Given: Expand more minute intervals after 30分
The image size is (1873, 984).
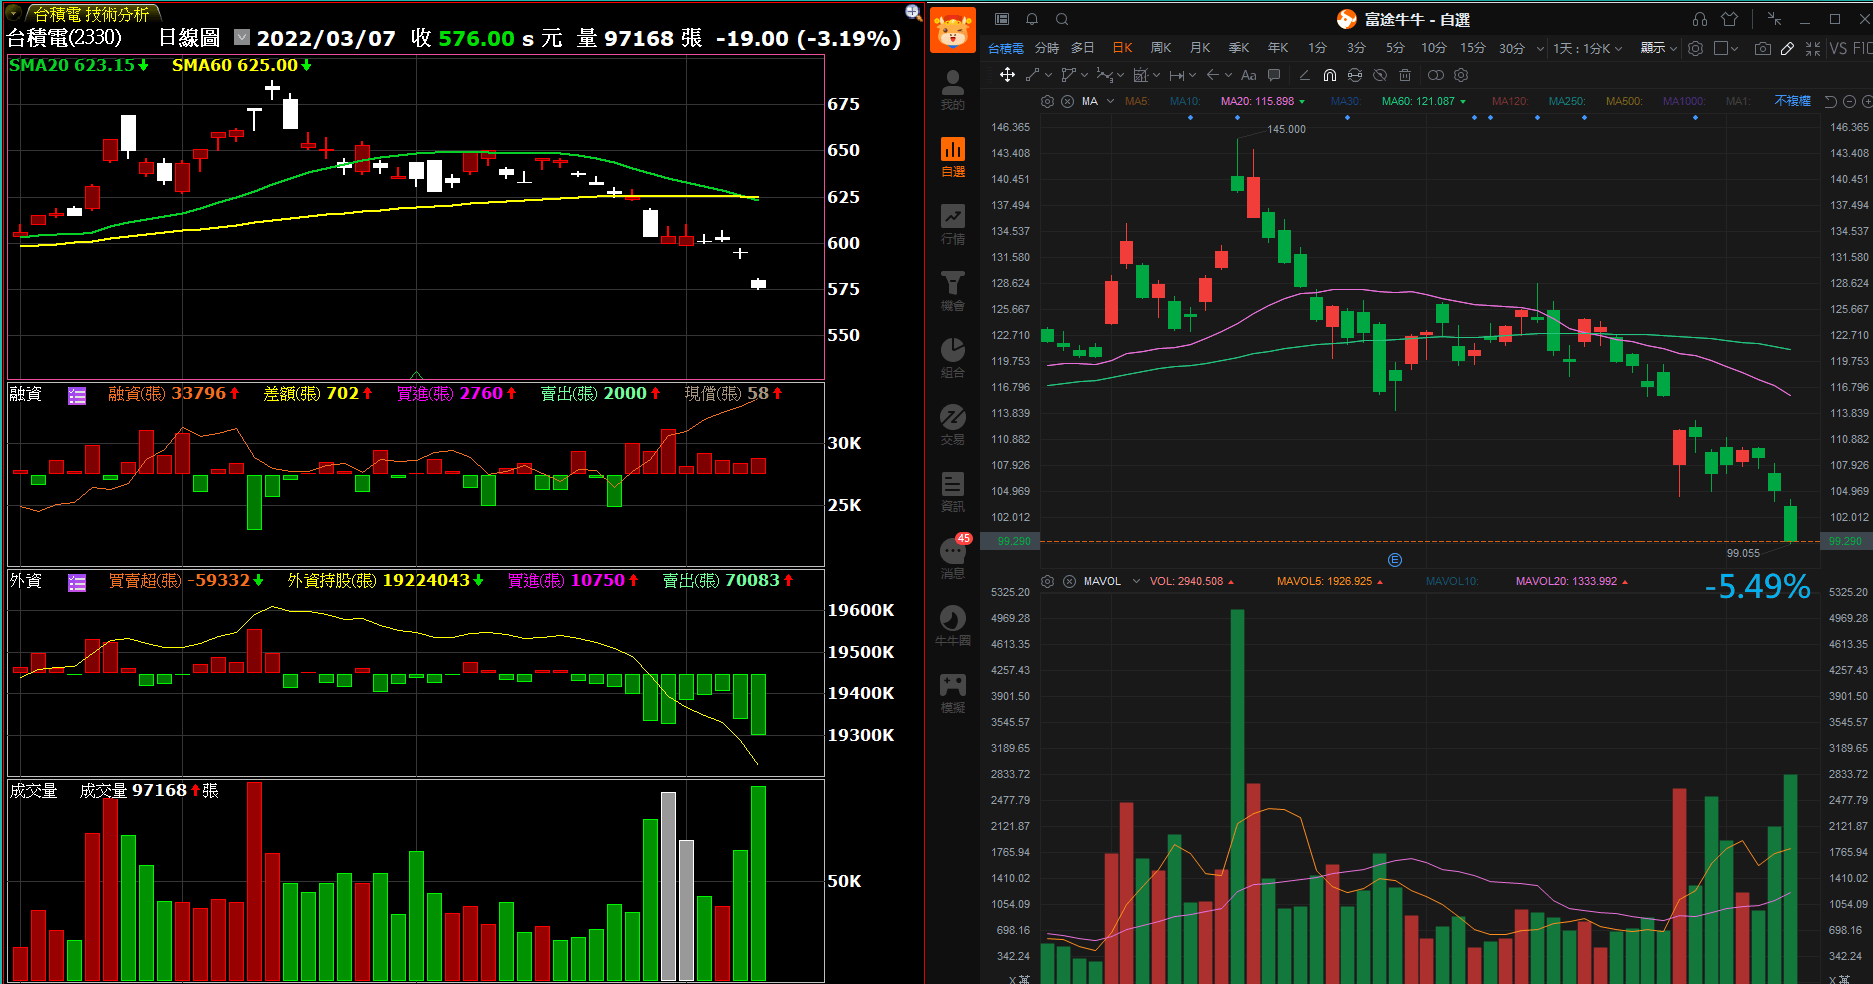Looking at the screenshot, I should pos(1540,48).
